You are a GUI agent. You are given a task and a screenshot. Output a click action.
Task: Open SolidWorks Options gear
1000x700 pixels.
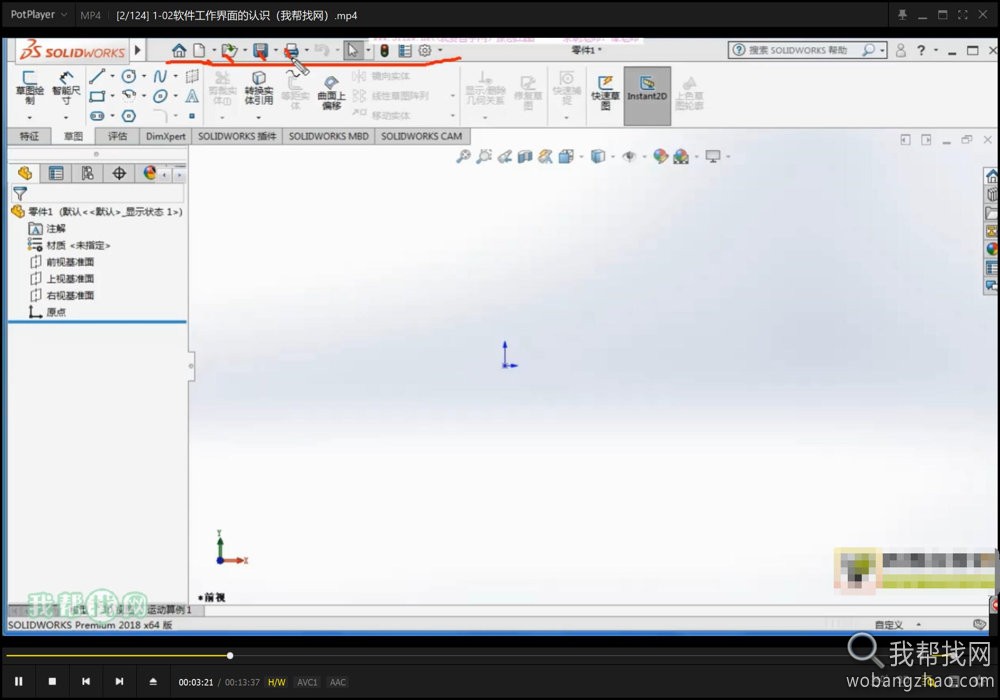(x=425, y=50)
